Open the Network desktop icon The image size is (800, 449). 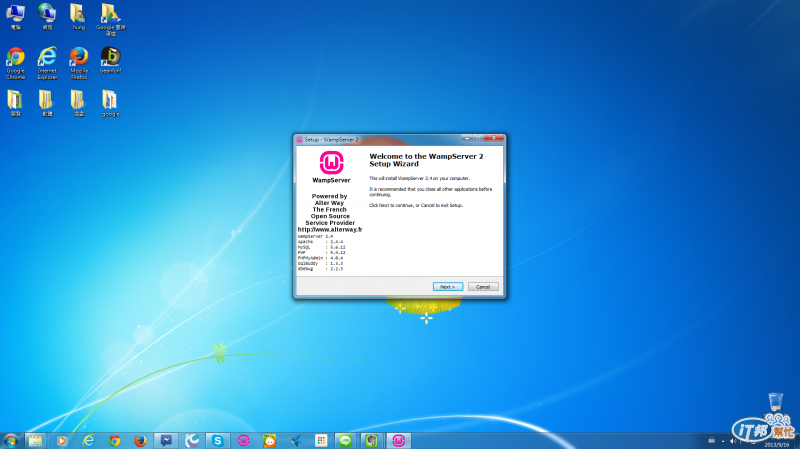coord(47,16)
